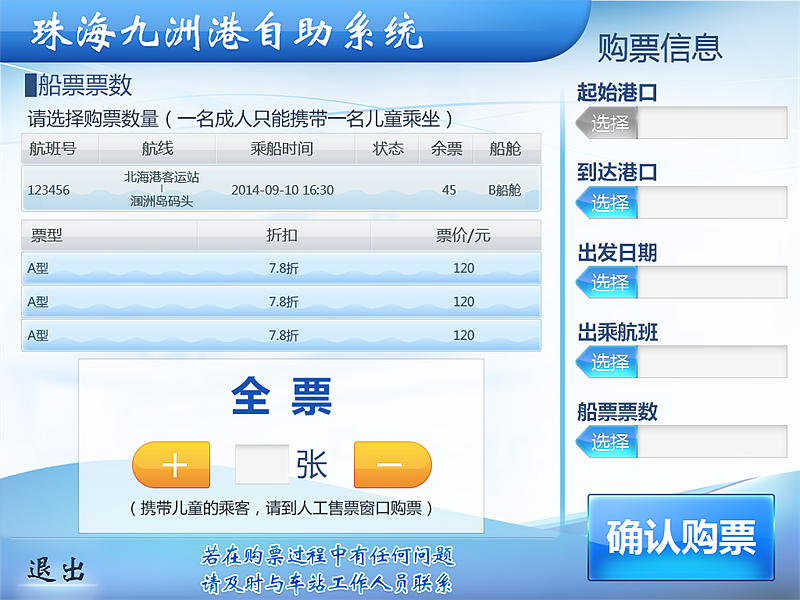Select flight row 123456

tap(281, 188)
